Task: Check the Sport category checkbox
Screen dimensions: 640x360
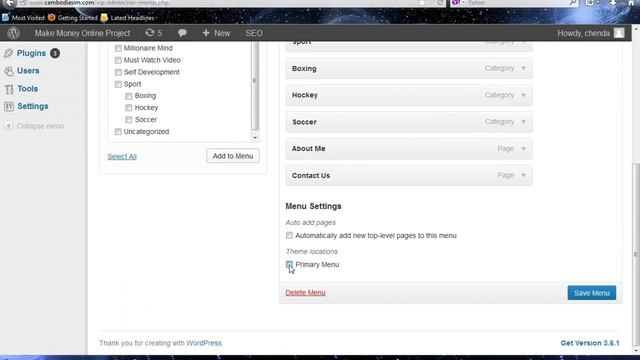Action: tap(118, 84)
